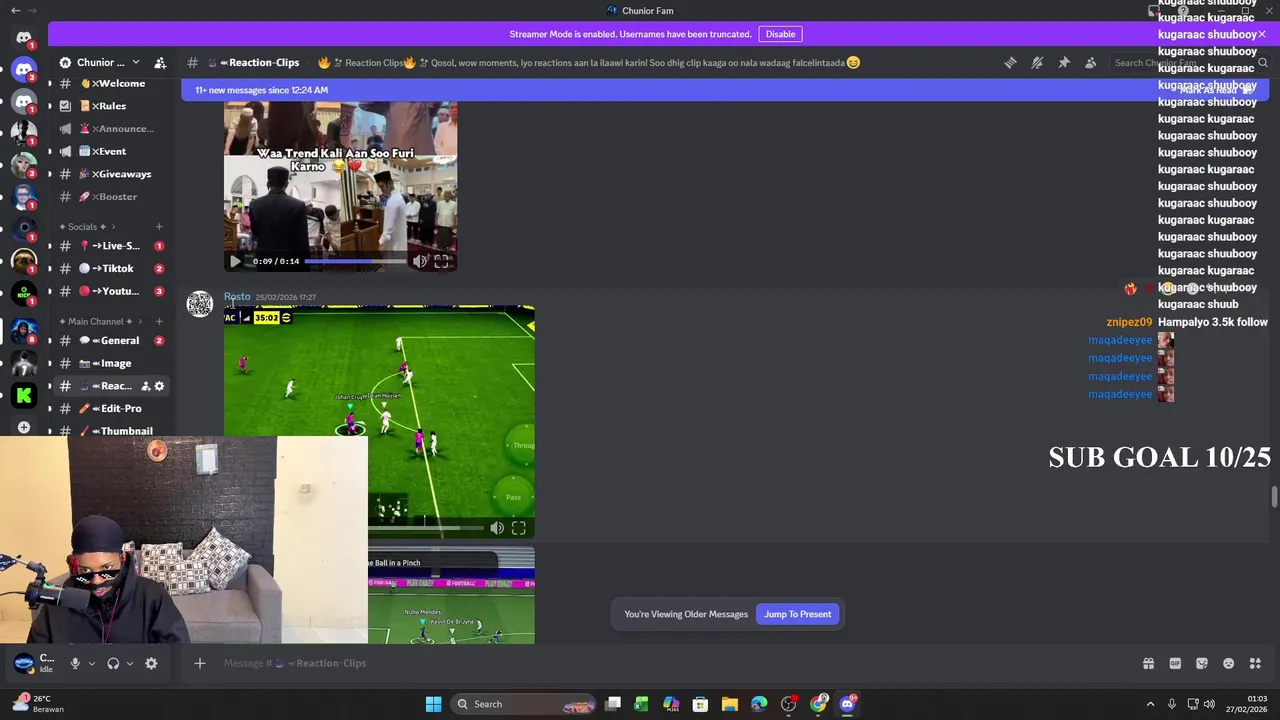Viewport: 1280px width, 720px height.
Task: Open the sticker picker
Action: (x=1202, y=663)
